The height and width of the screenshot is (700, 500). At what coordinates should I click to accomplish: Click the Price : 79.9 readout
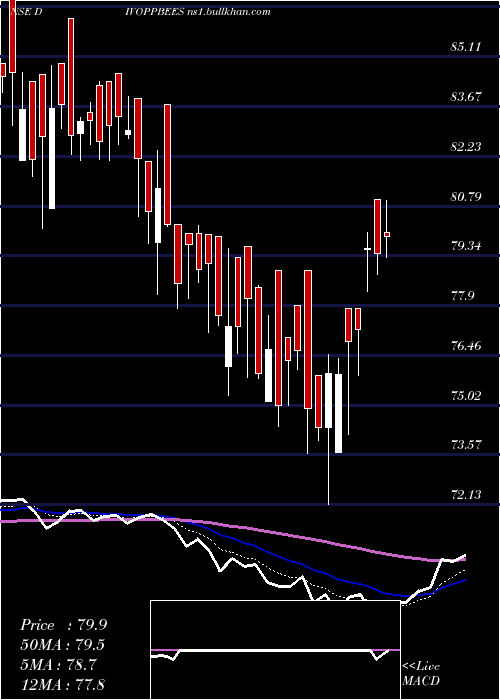(64, 625)
